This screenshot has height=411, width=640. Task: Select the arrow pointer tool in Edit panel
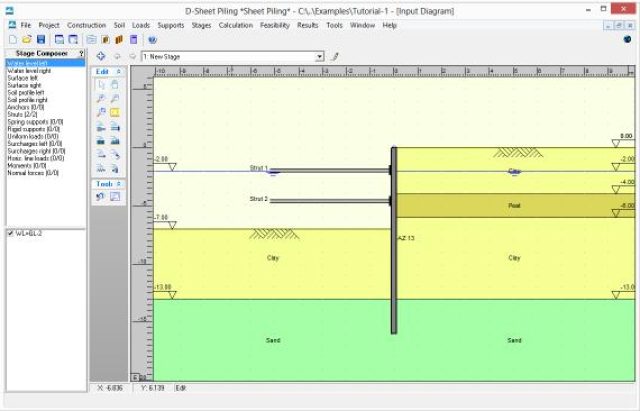click(x=101, y=86)
